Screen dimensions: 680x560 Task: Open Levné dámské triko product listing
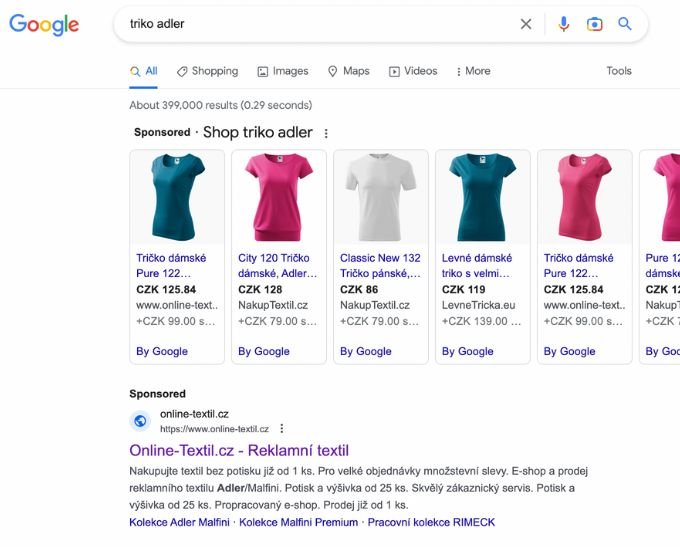[x=477, y=265]
